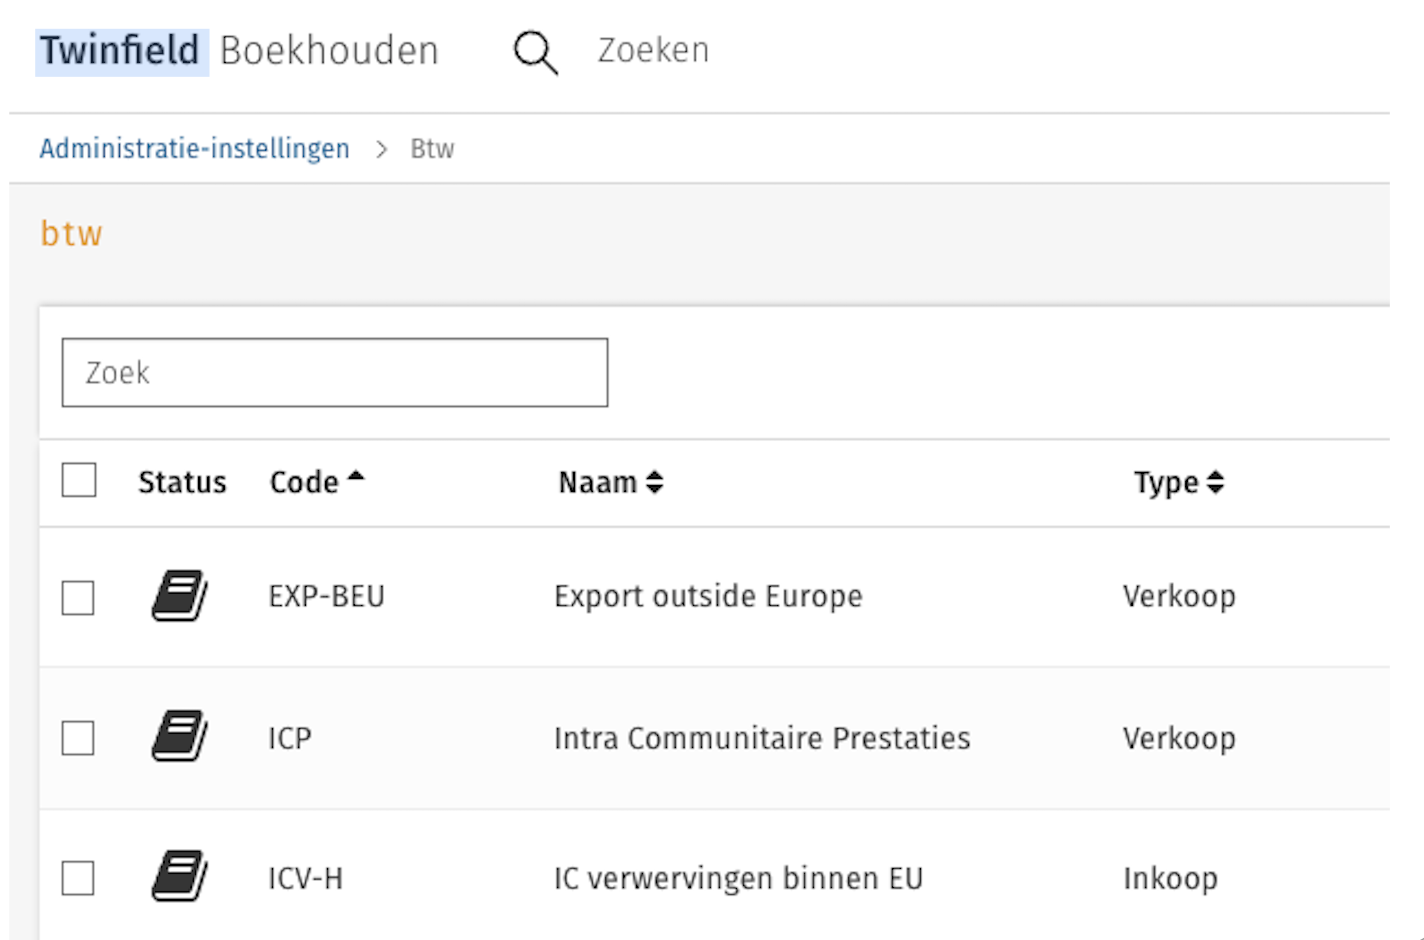Select the EXP-BEU row checkbox
1424x940 pixels.
click(78, 598)
